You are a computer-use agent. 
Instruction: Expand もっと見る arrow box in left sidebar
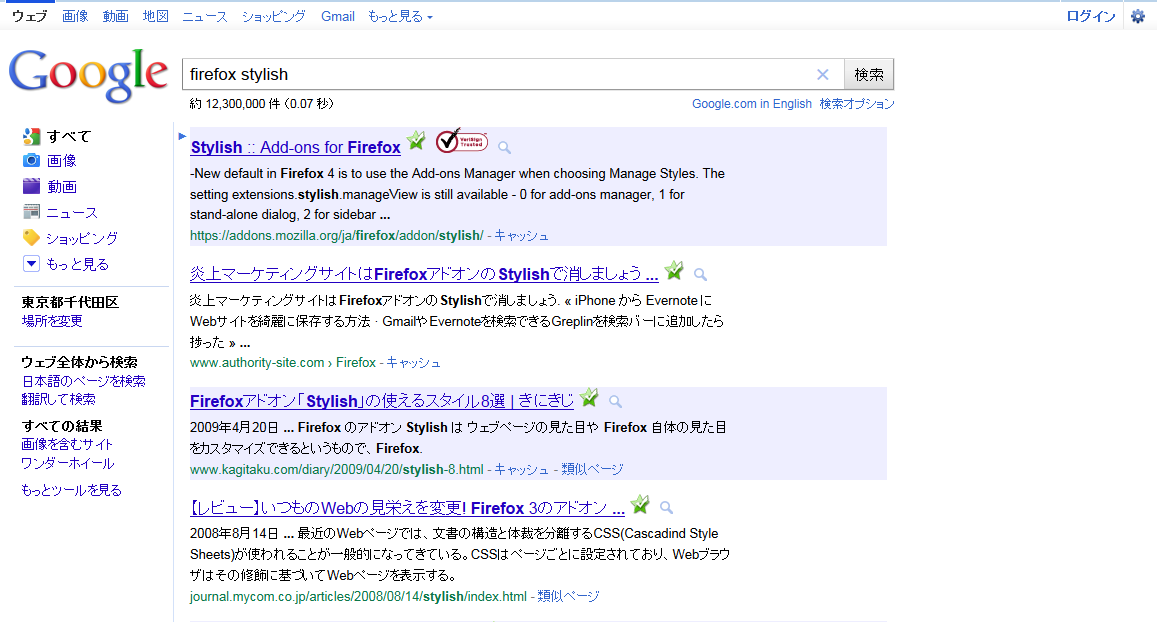tap(31, 263)
